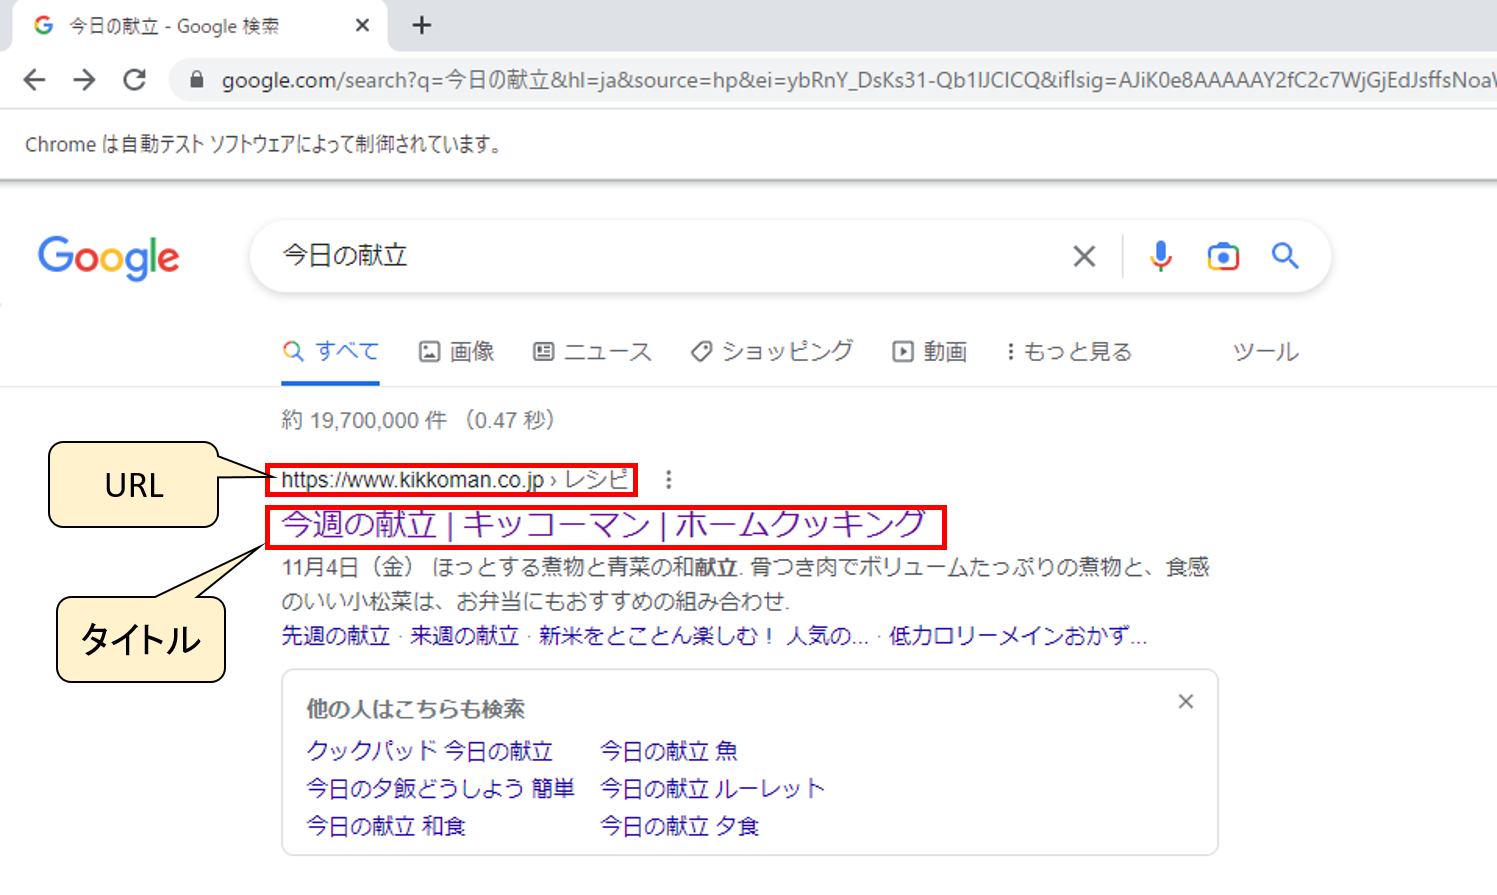The width and height of the screenshot is (1497, 895).
Task: Start voice search with the microphone icon
Action: click(1160, 257)
